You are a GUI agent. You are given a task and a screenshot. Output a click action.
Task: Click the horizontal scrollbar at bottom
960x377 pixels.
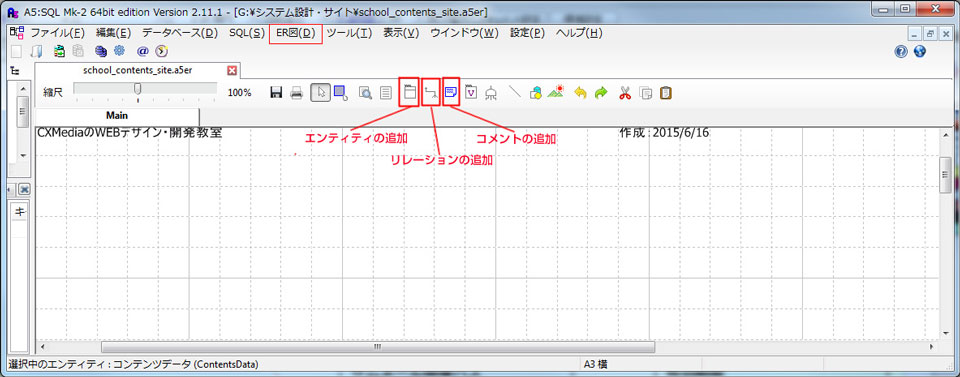pos(378,347)
